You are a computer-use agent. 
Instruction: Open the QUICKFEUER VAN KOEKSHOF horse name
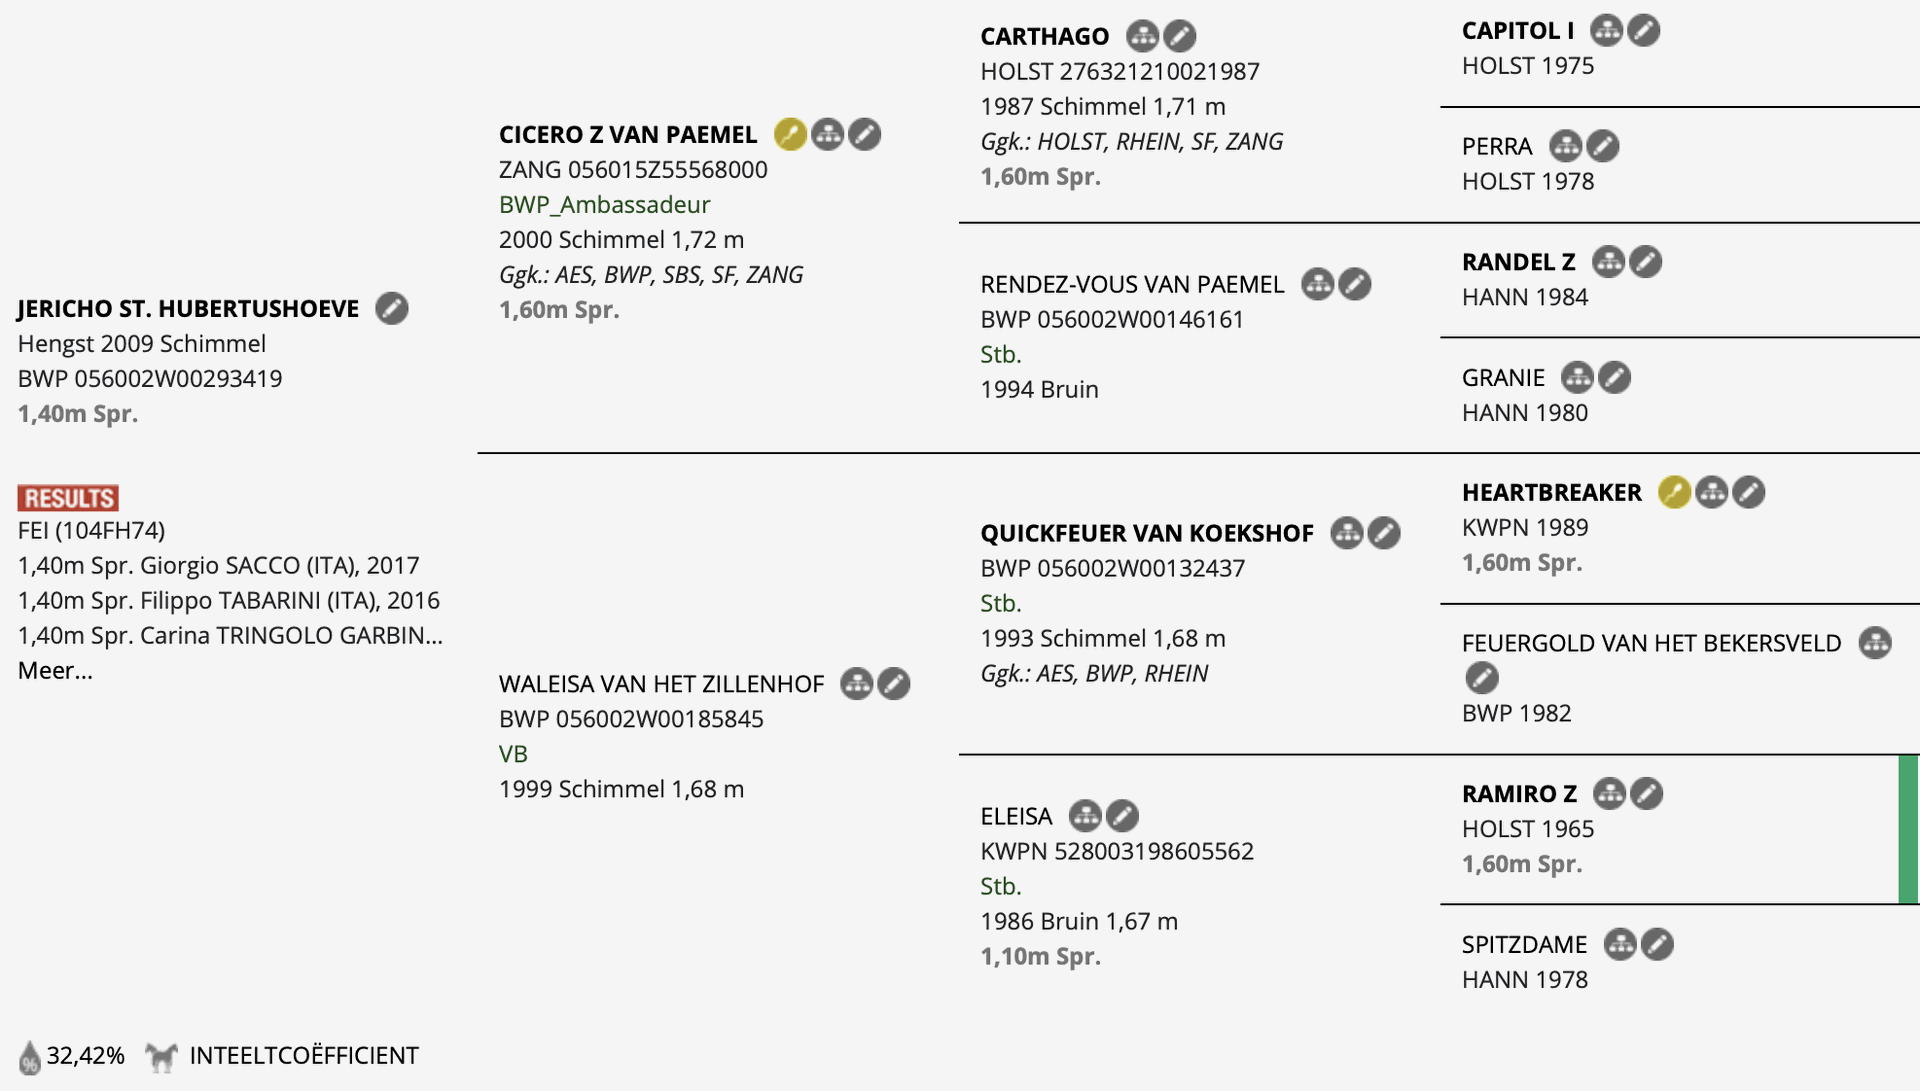tap(1146, 533)
